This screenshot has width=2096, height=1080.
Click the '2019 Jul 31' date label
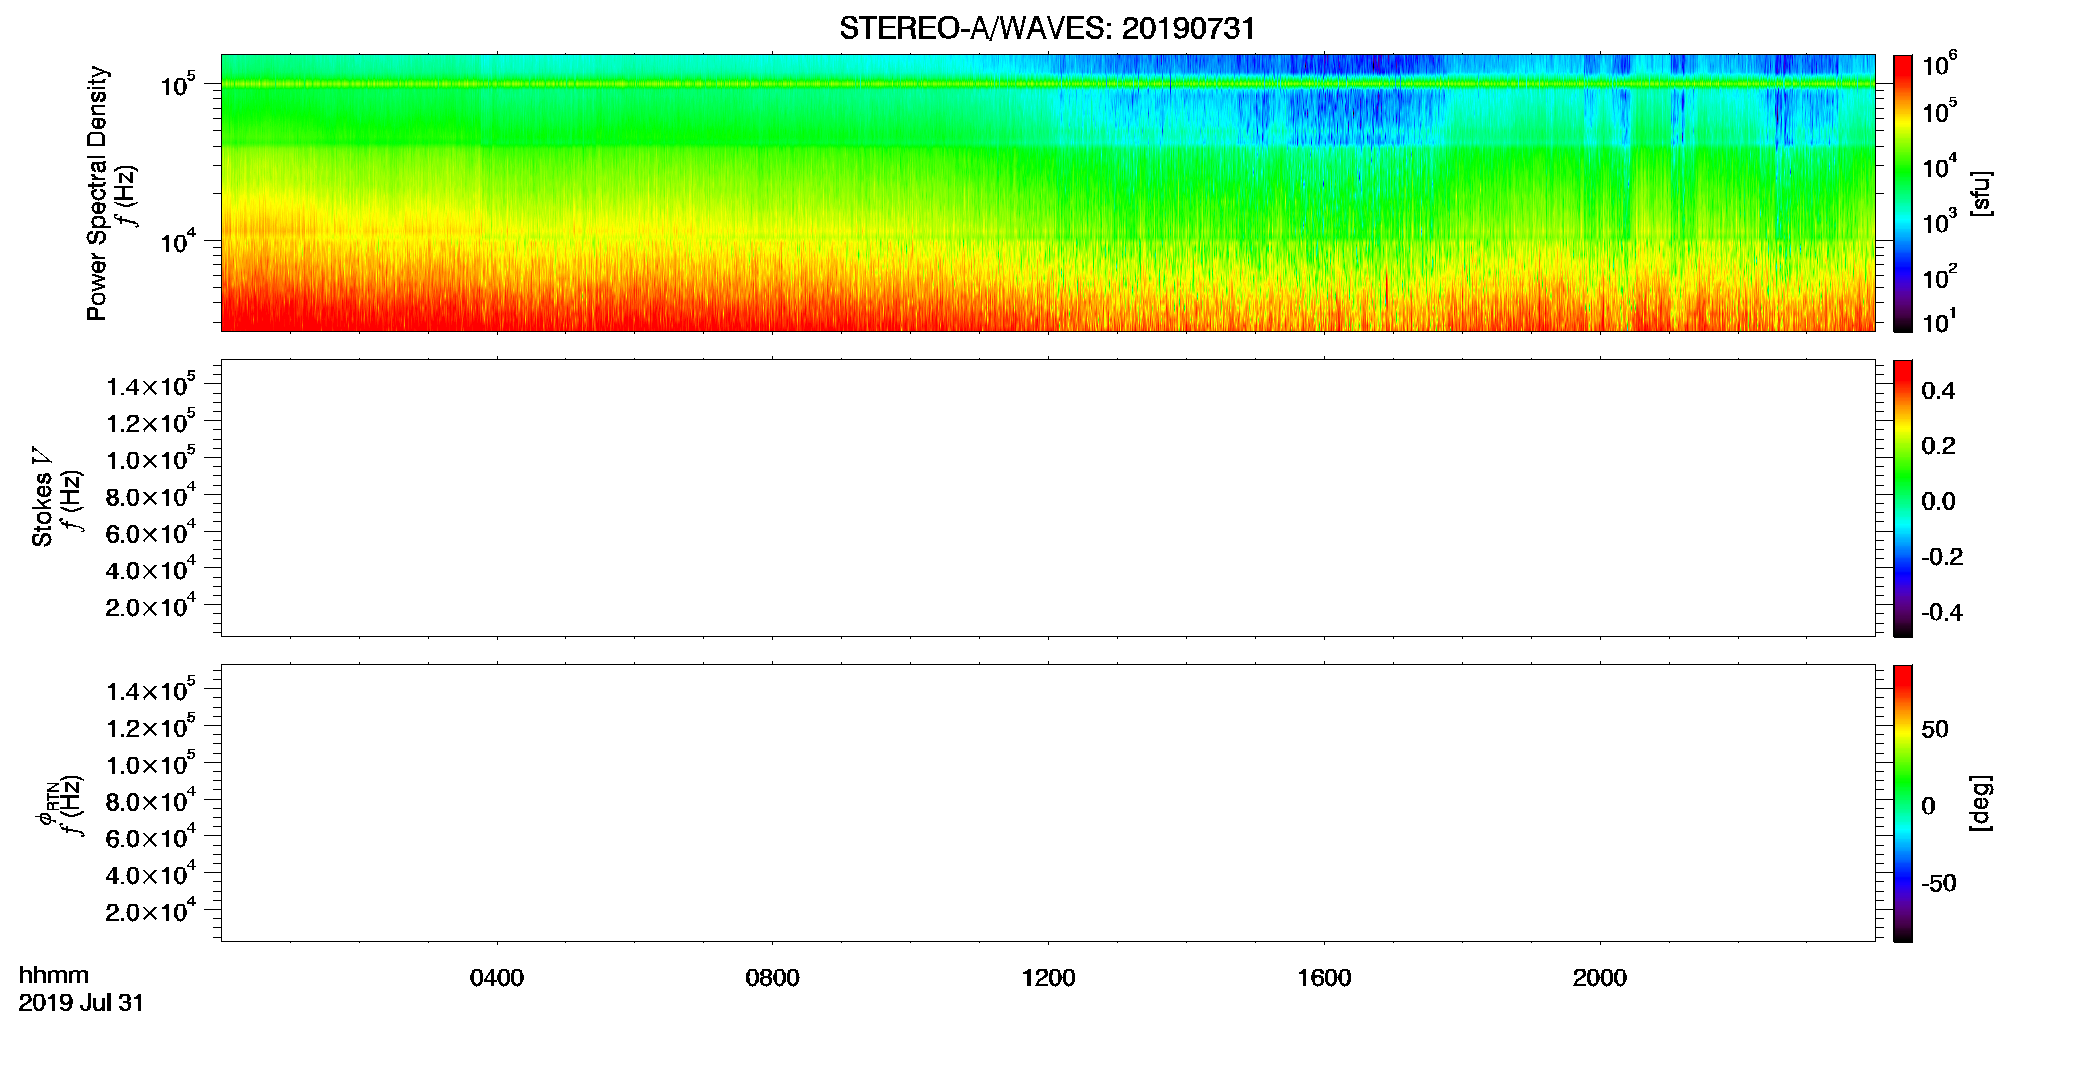pos(81,1003)
